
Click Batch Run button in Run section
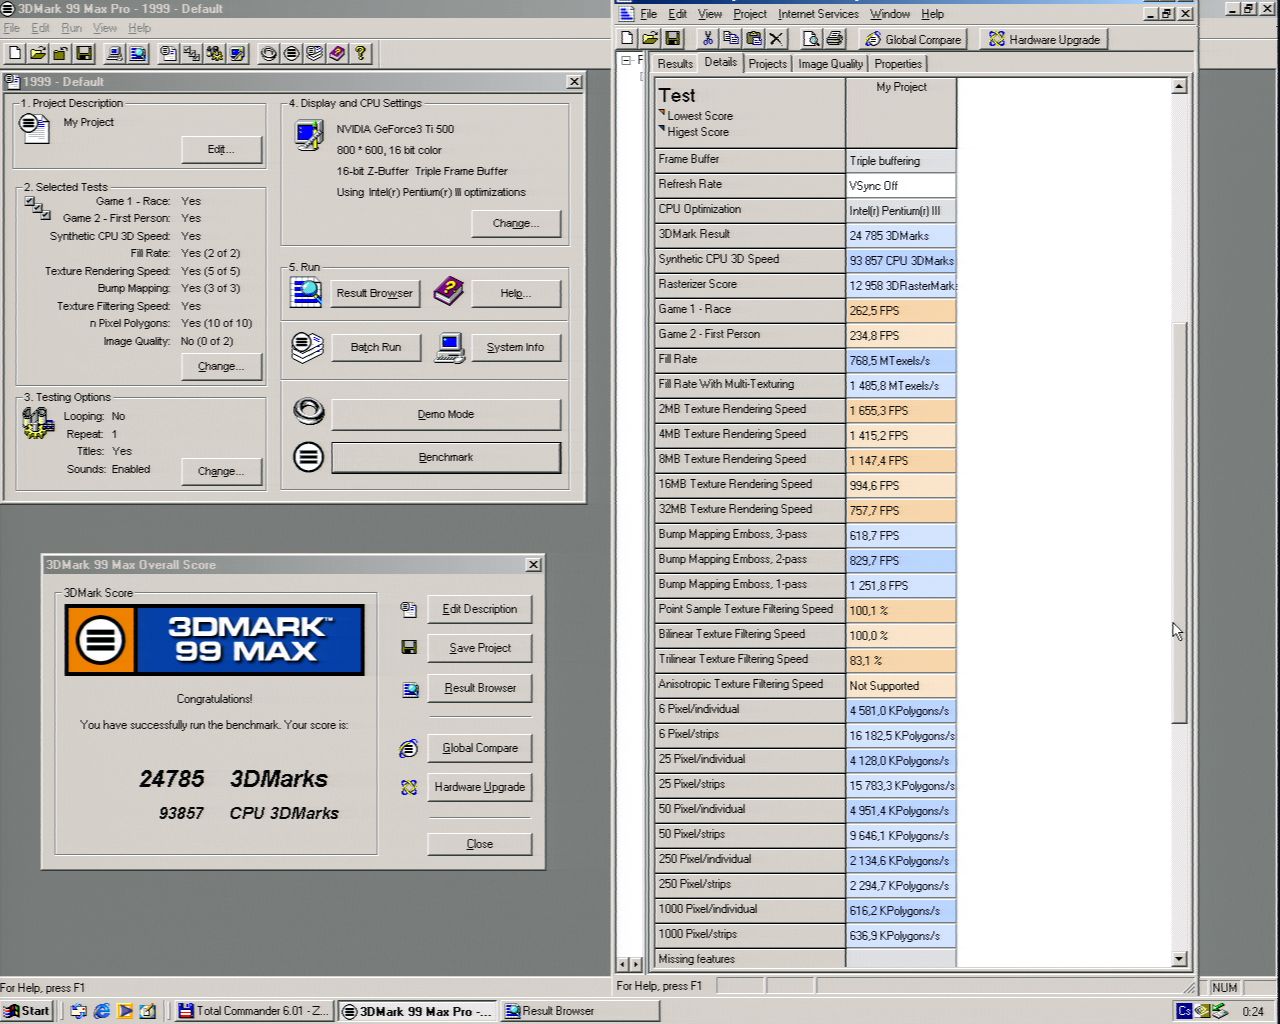tap(376, 347)
